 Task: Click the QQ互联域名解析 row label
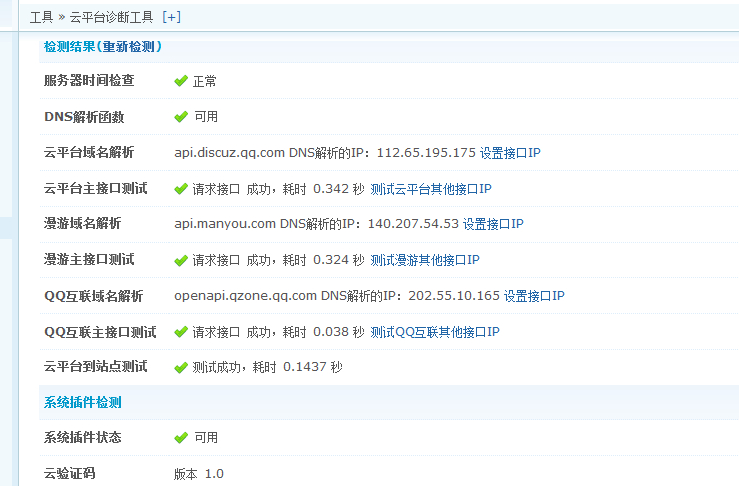93,296
